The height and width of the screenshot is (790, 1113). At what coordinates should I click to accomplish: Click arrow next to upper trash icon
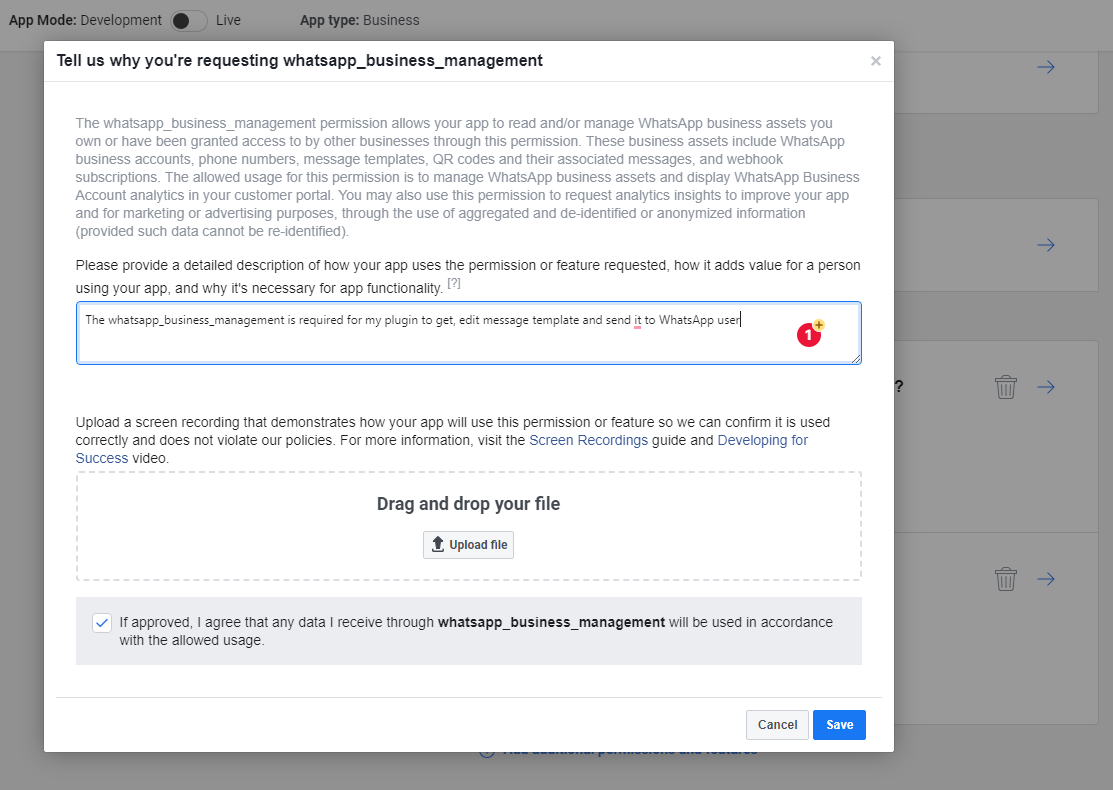tap(1046, 387)
